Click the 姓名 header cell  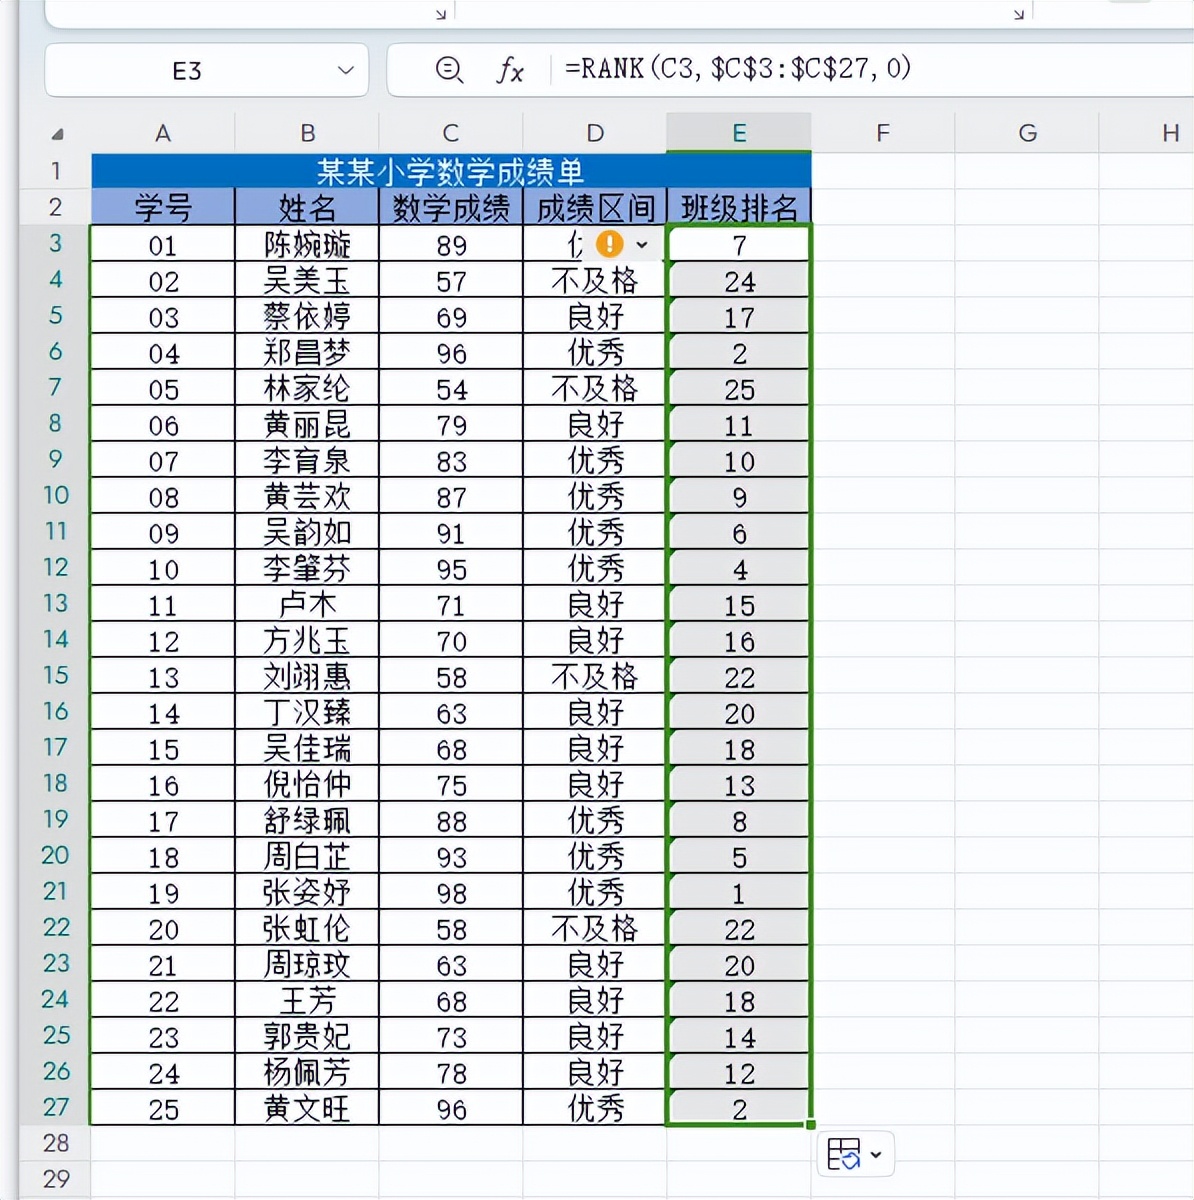[x=307, y=207]
